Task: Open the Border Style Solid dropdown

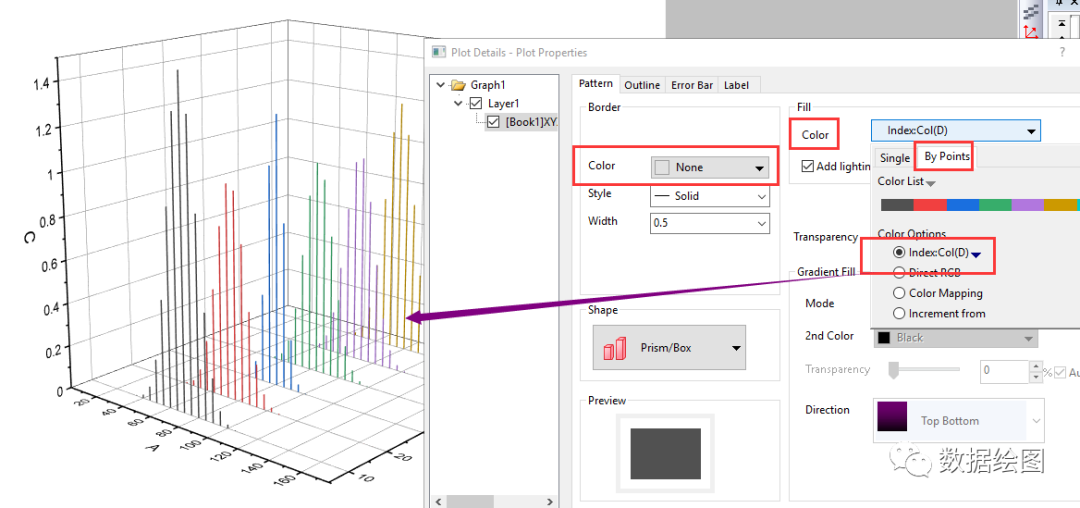Action: [x=709, y=196]
